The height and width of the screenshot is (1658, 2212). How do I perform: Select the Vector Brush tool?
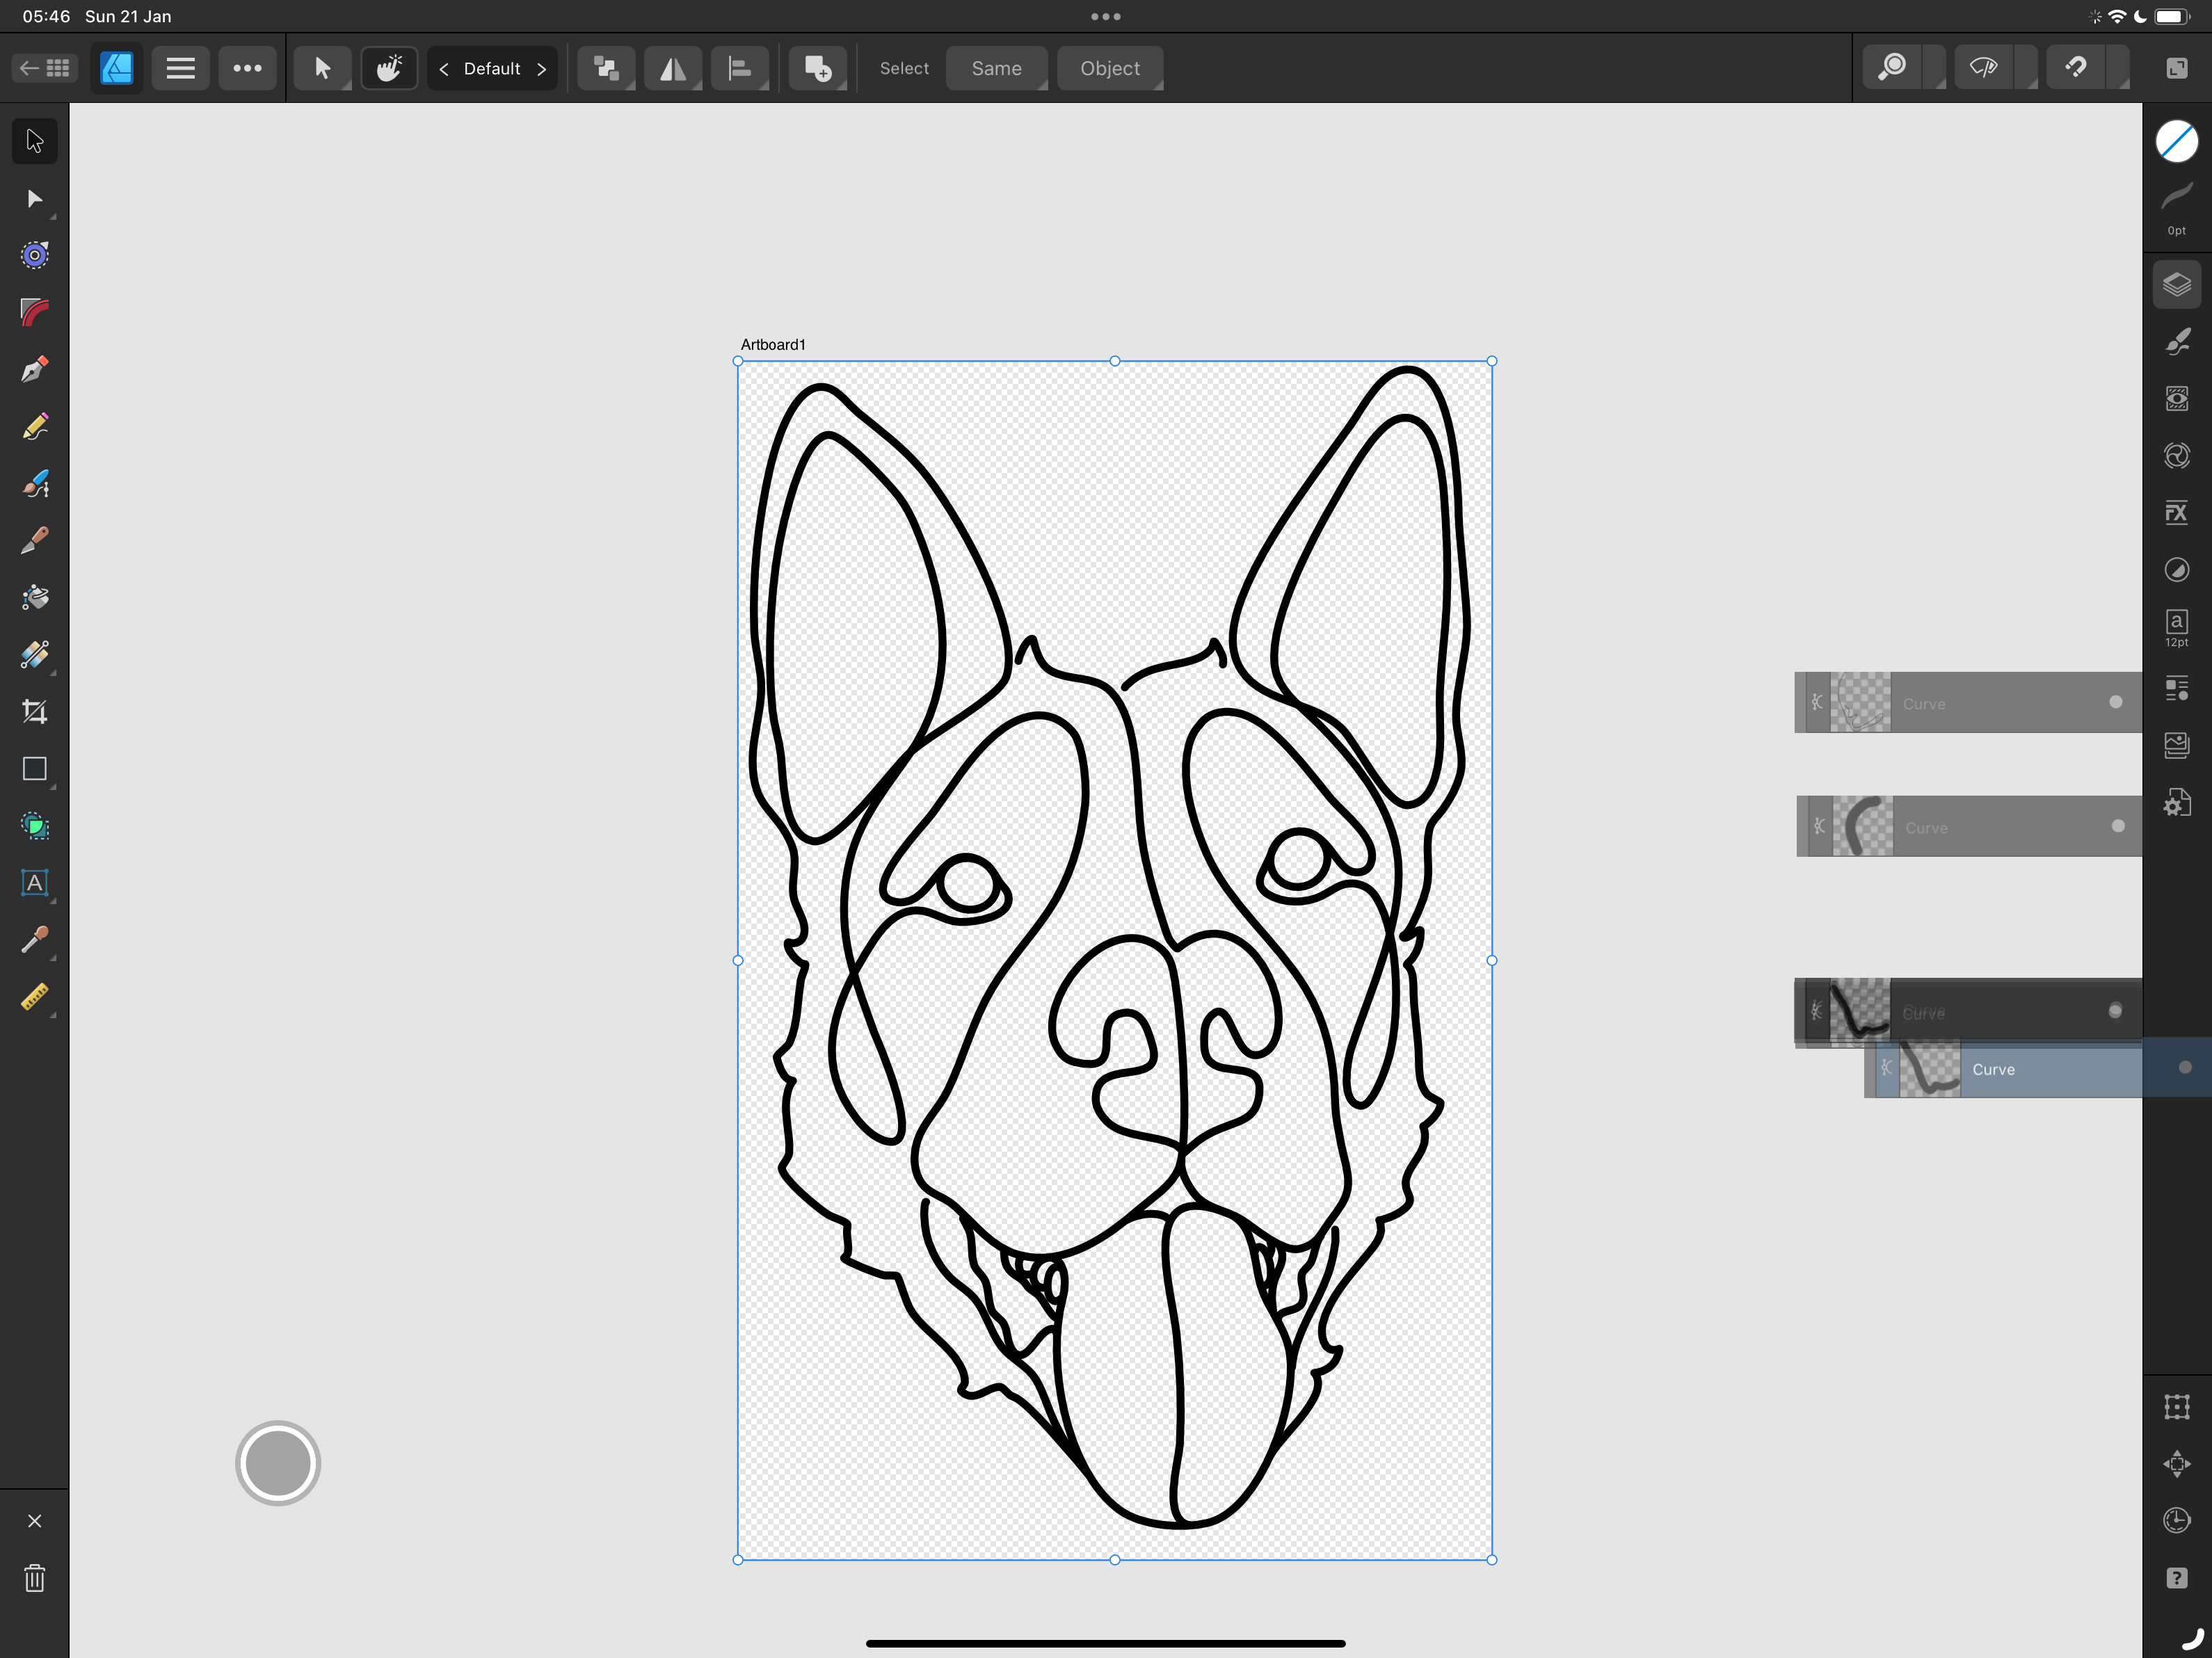(35, 484)
